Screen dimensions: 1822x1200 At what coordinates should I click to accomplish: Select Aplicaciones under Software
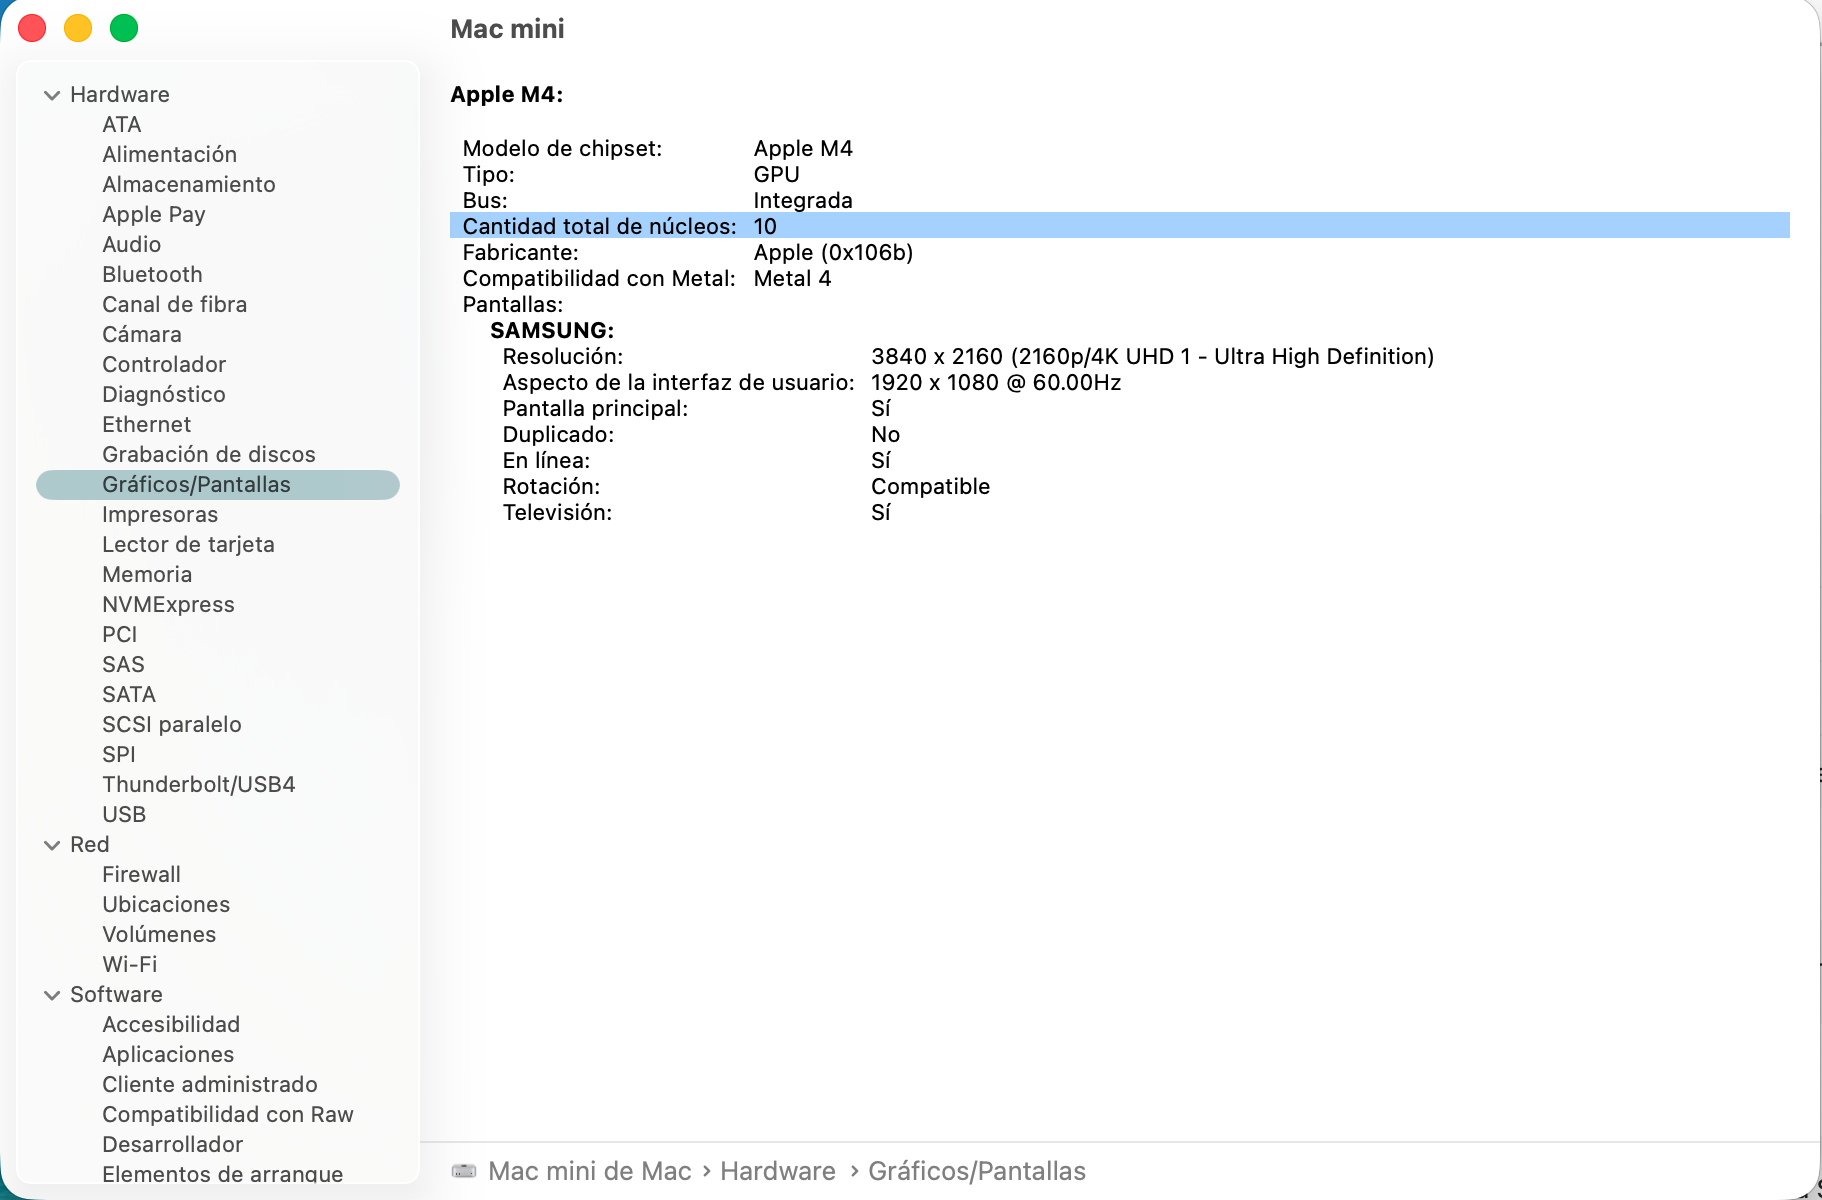click(168, 1054)
